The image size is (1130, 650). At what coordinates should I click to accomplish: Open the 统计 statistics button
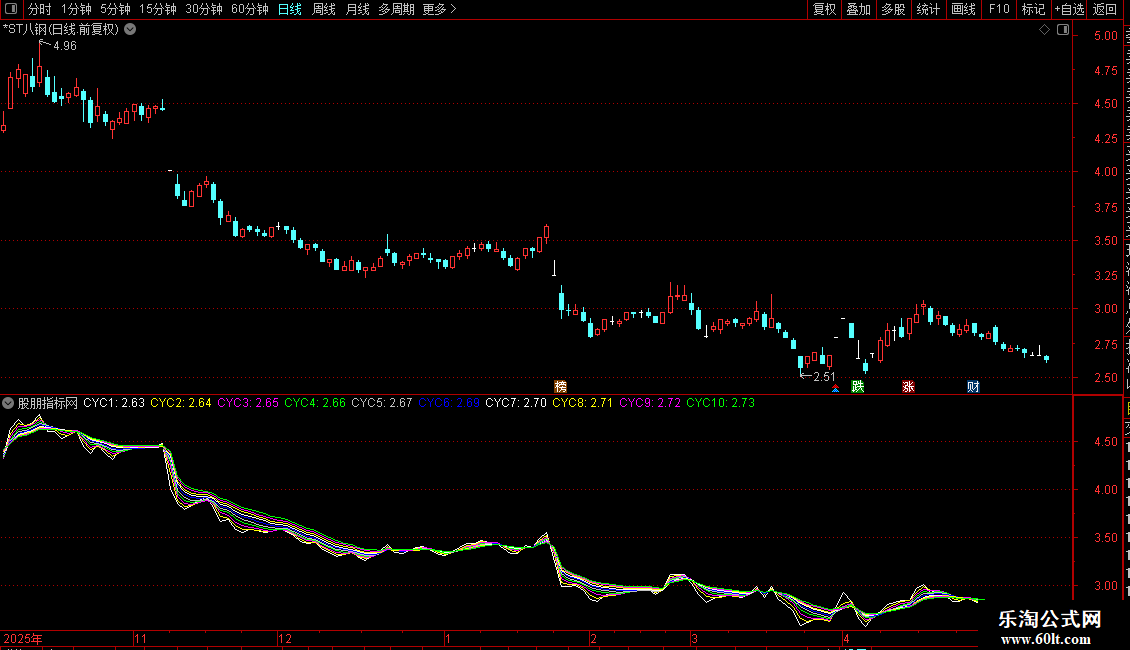coord(927,9)
